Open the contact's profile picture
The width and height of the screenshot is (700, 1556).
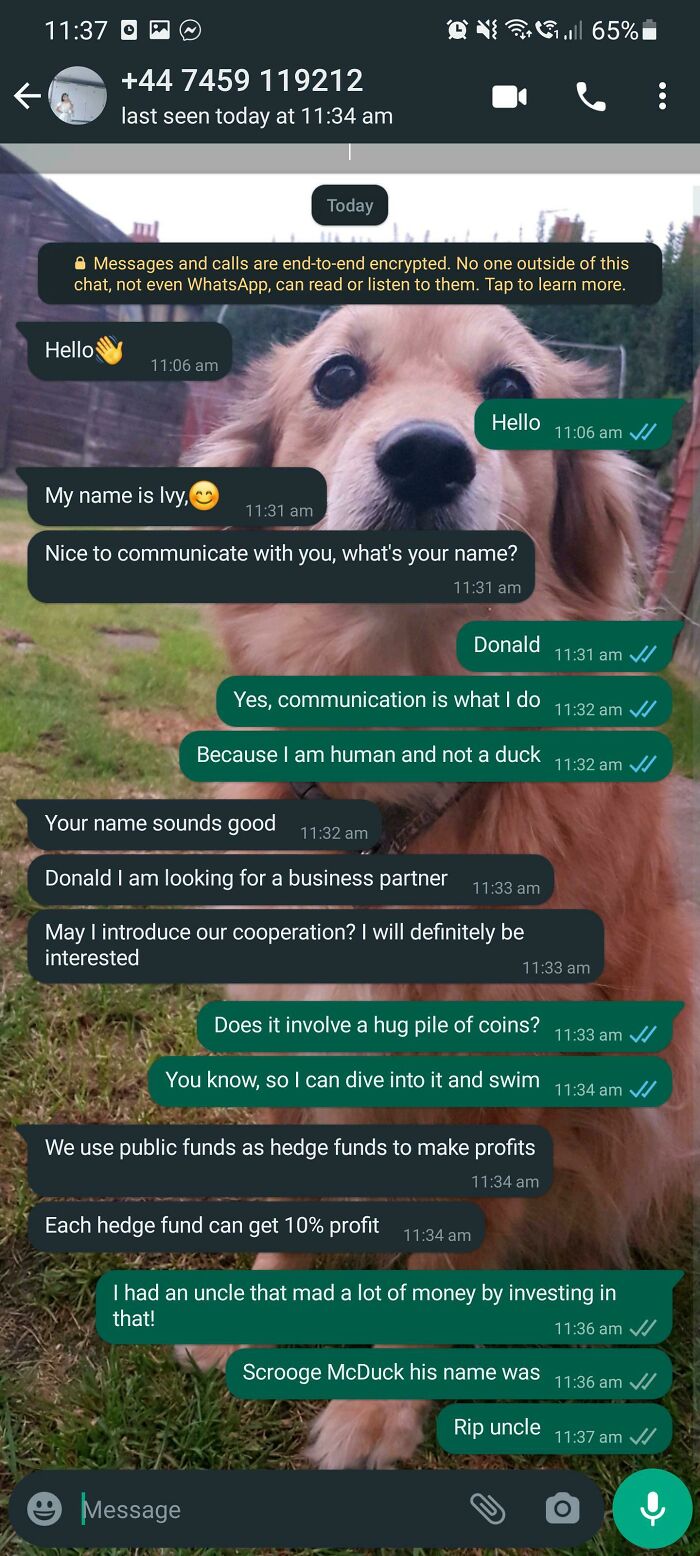78,96
